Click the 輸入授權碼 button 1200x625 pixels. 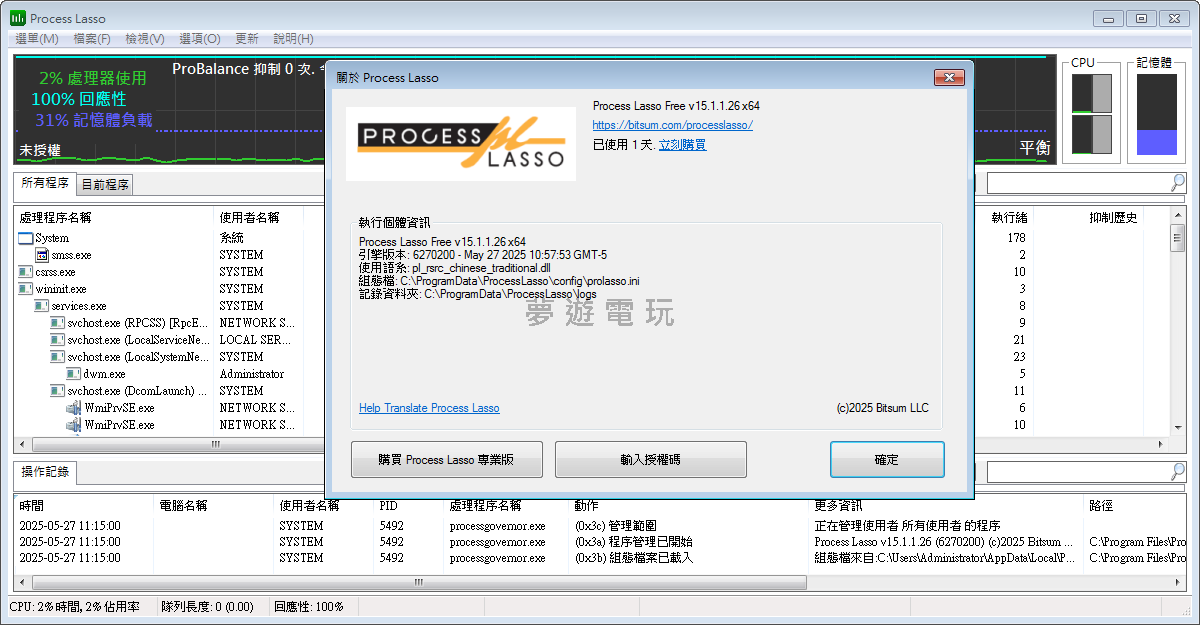click(650, 460)
